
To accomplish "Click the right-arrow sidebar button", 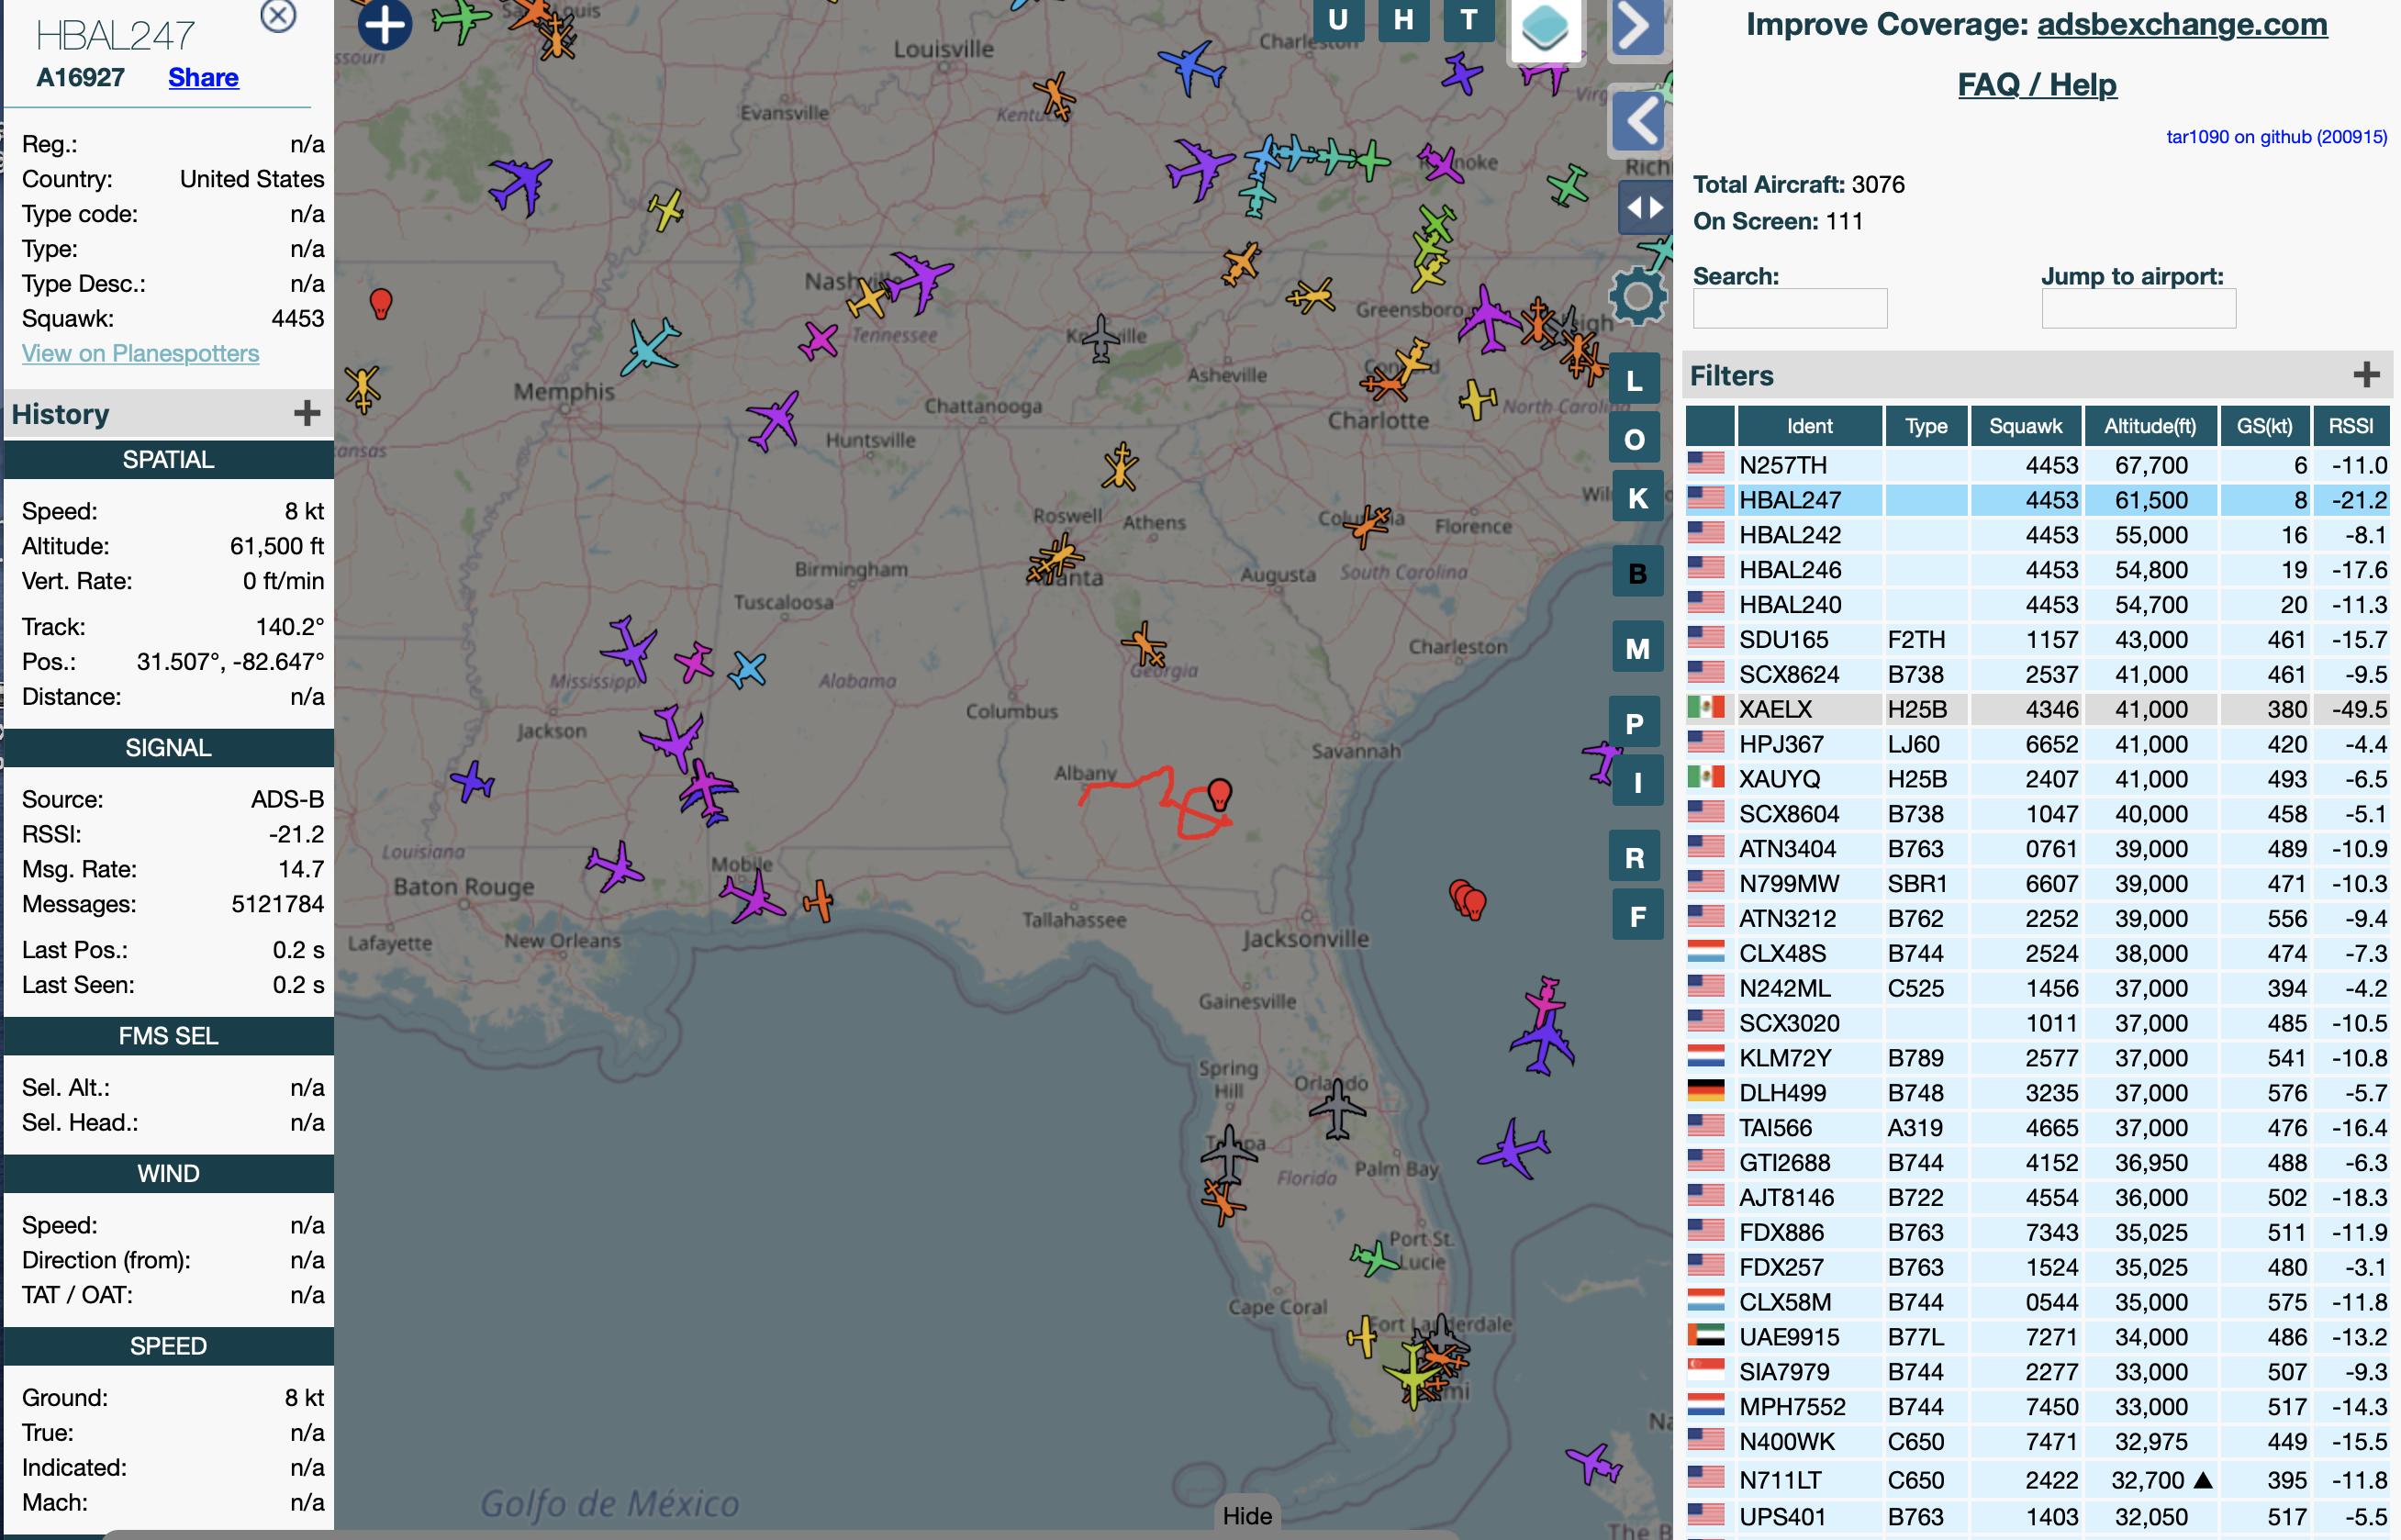I will click(x=1637, y=27).
